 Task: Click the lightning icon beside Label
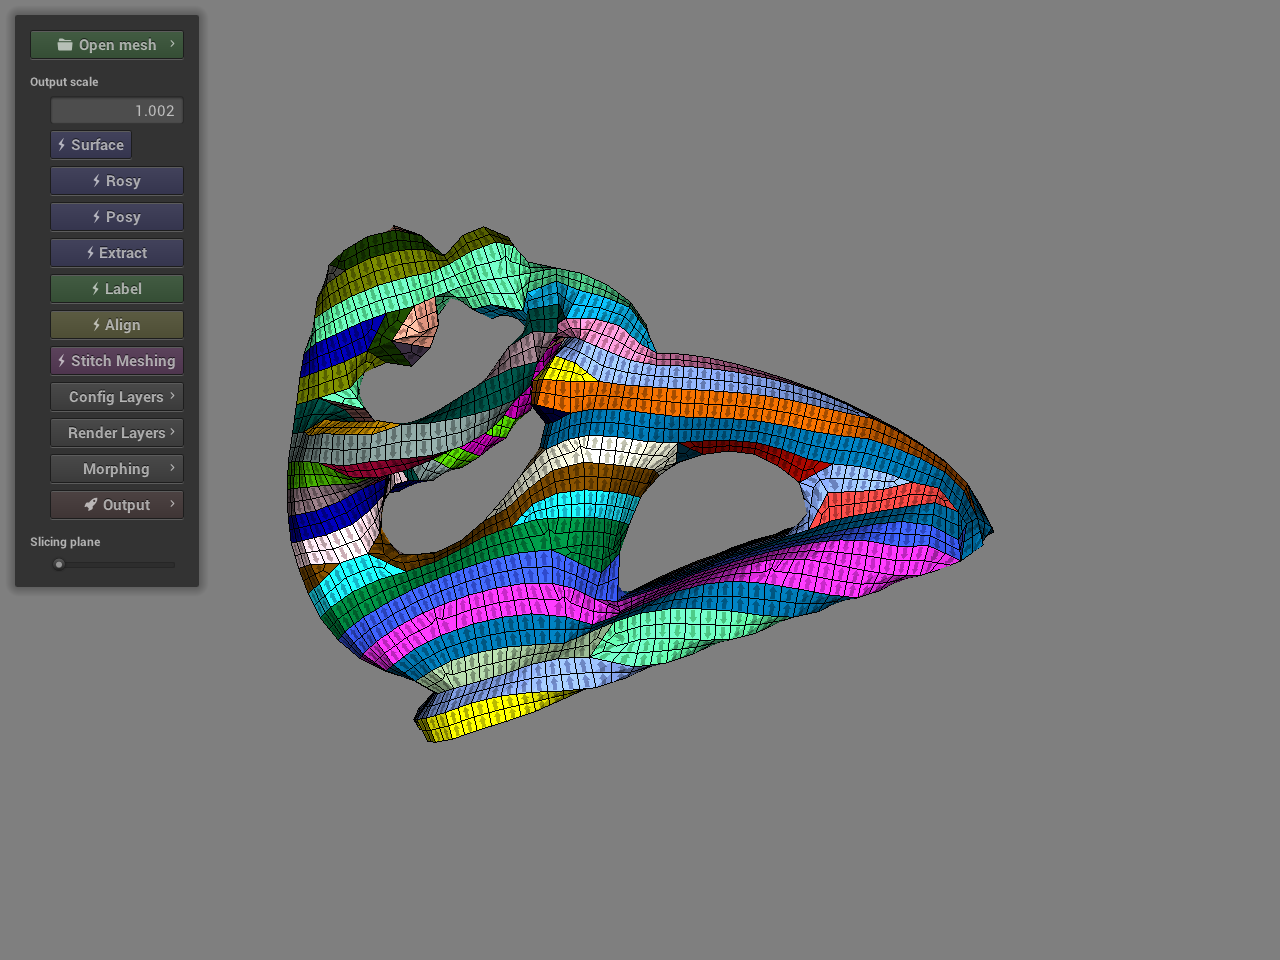(95, 289)
